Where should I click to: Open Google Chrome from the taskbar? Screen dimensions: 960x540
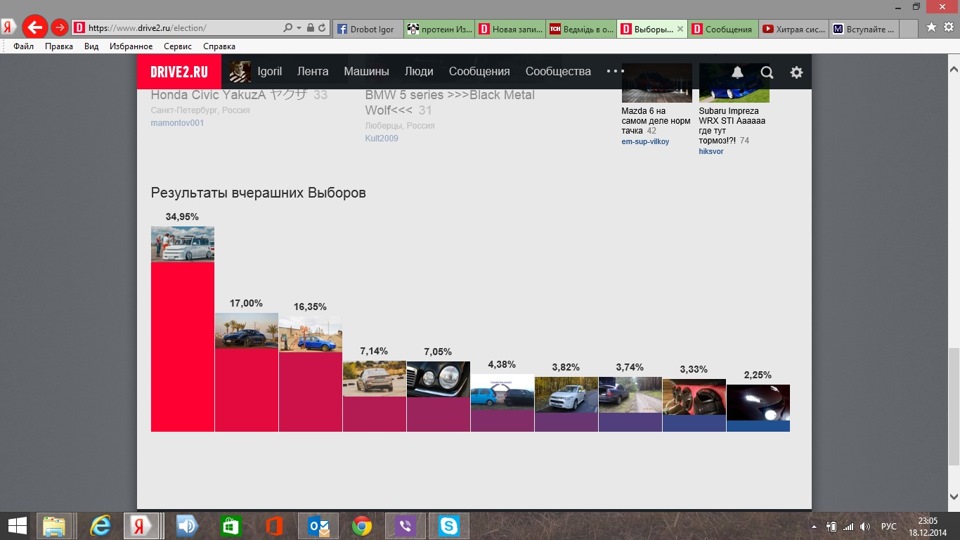361,526
